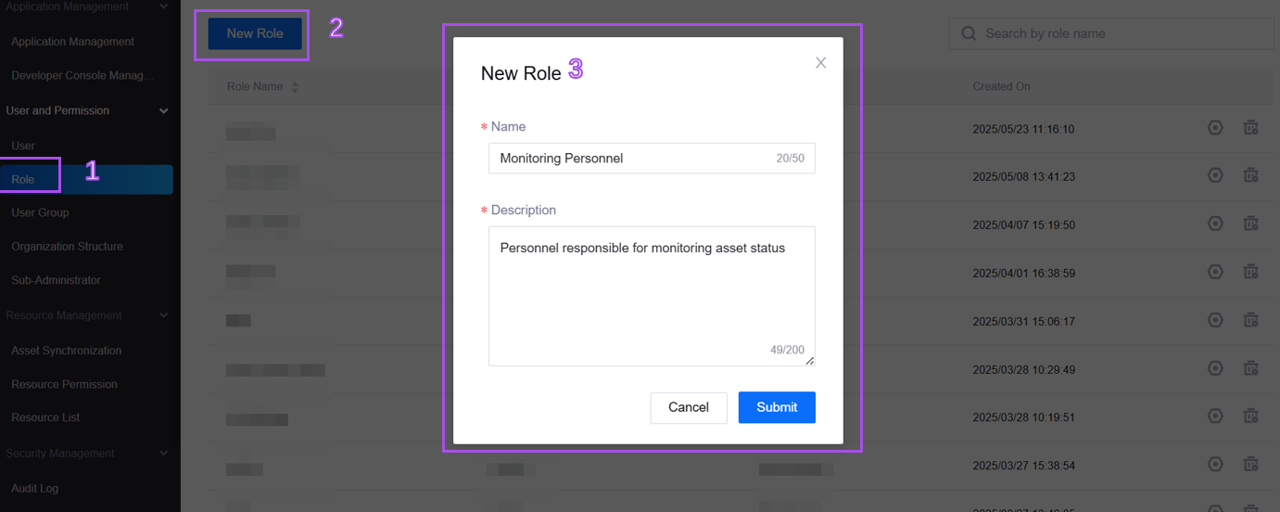Collapse the Security Management section chevron

coord(164,454)
